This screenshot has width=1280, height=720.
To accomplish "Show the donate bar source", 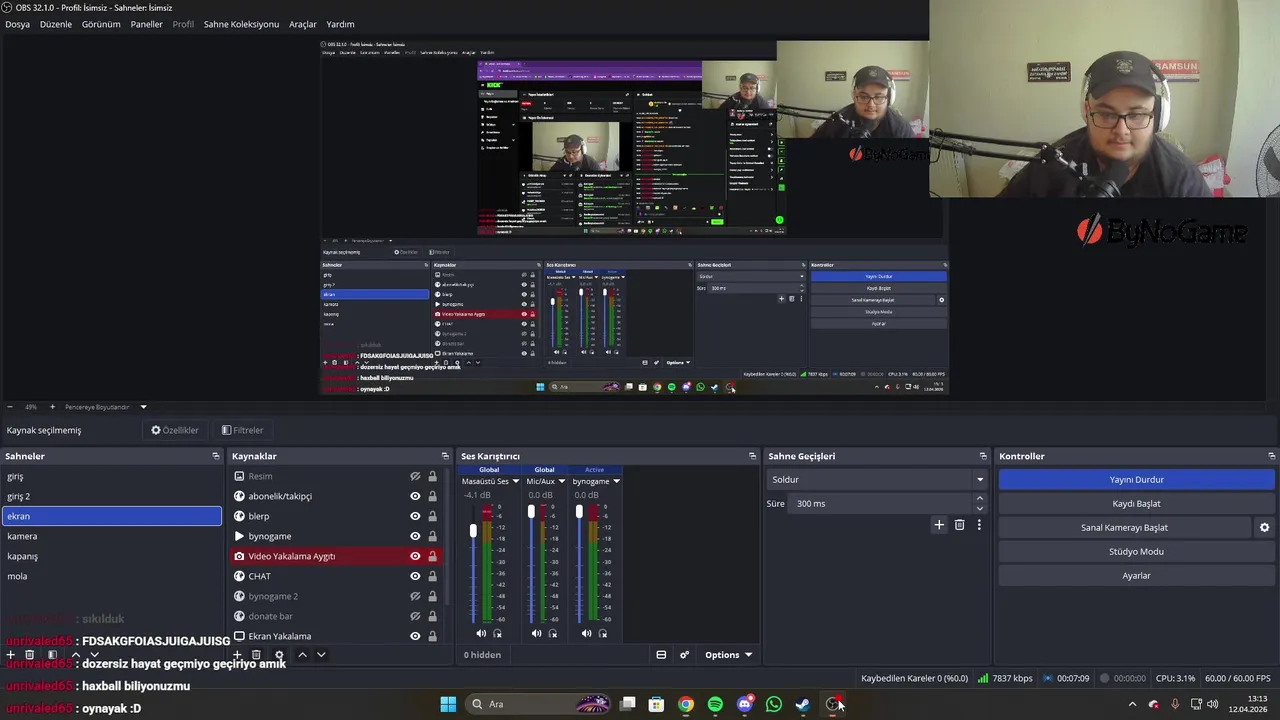I will click(415, 616).
